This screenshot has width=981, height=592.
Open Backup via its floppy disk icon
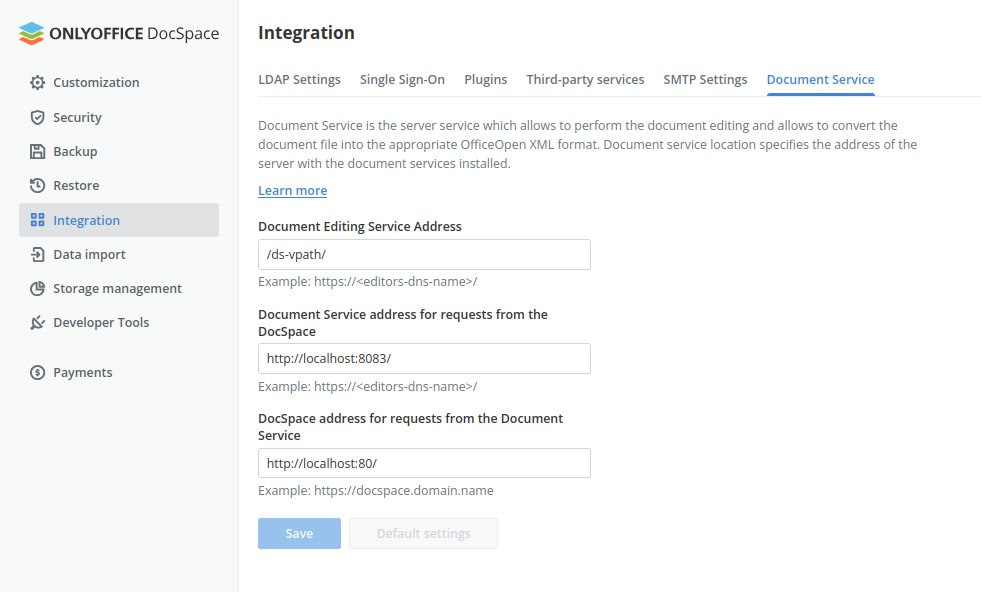38,151
